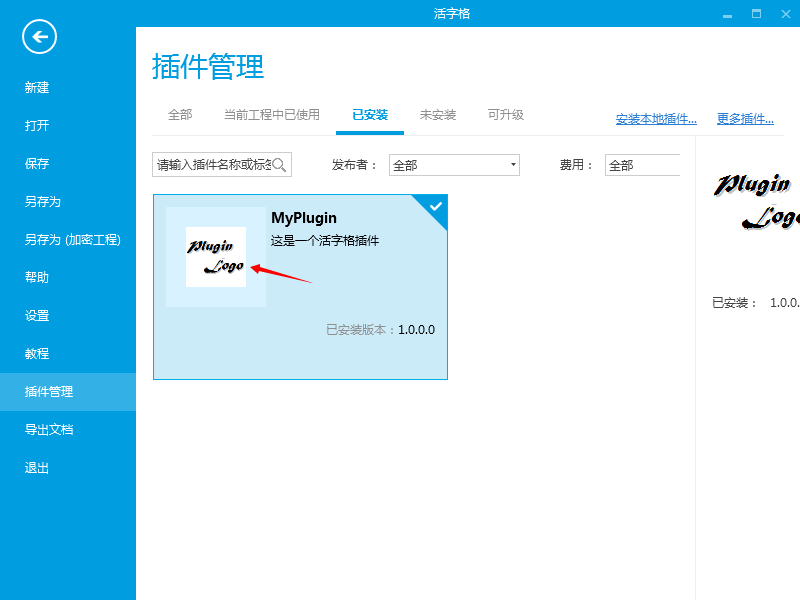This screenshot has width=800, height=600.
Task: Click the MyPlugin title text
Action: [x=304, y=218]
